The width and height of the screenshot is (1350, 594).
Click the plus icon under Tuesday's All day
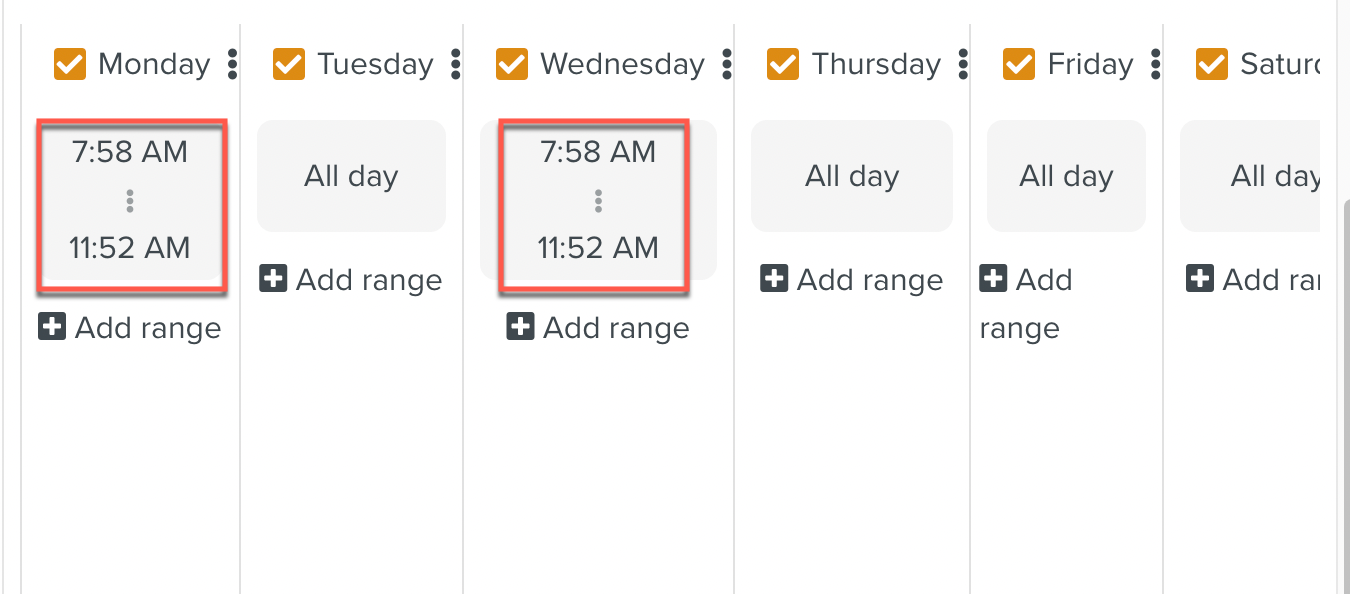click(x=273, y=279)
